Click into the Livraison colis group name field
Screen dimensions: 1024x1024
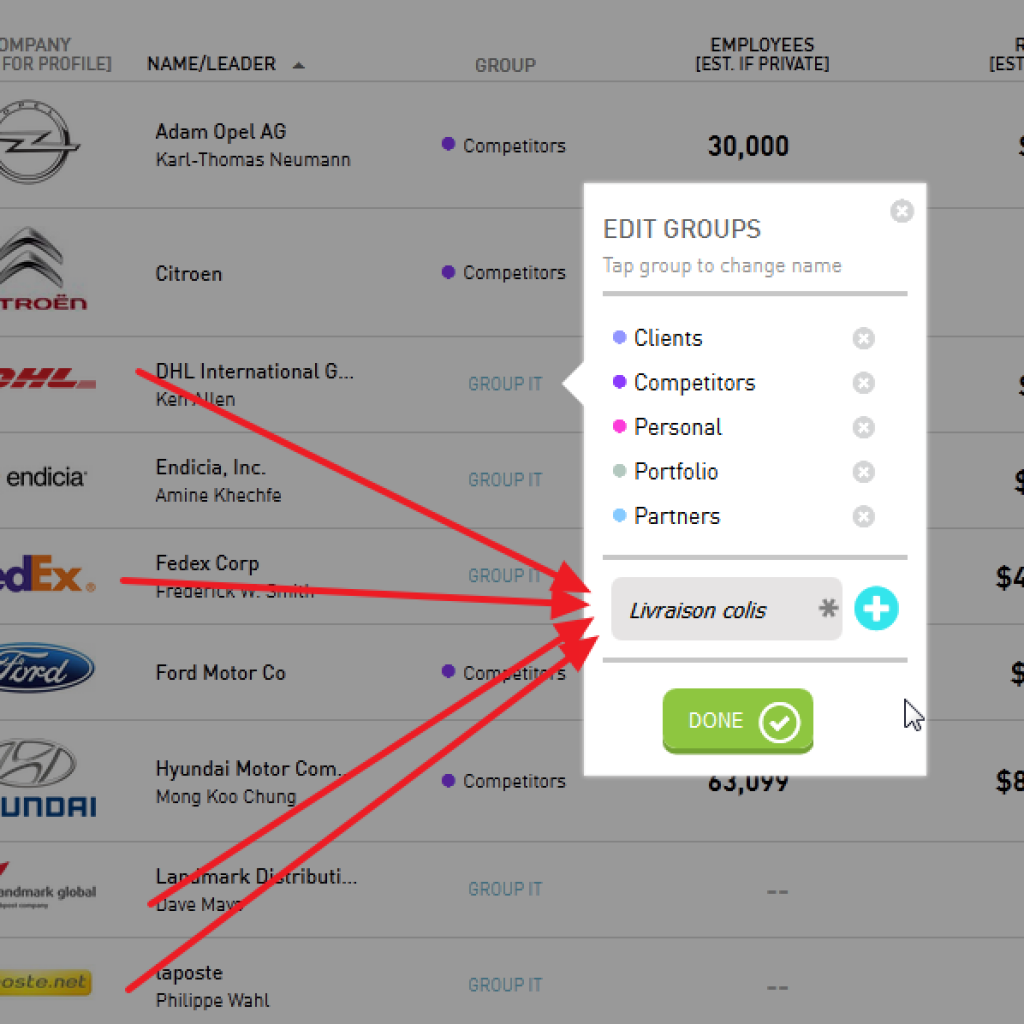pyautogui.click(x=715, y=610)
